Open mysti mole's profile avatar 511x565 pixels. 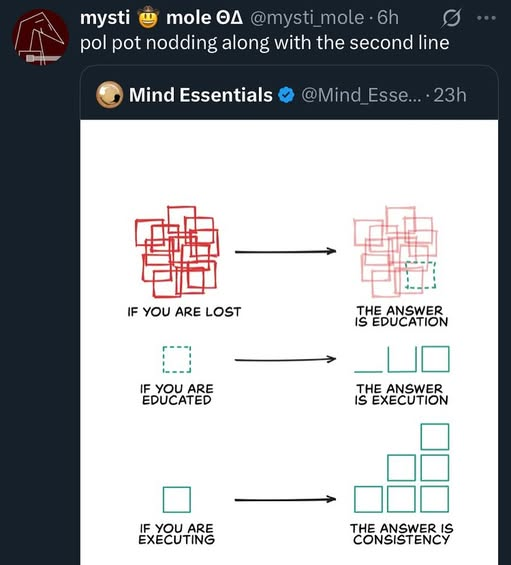40,37
